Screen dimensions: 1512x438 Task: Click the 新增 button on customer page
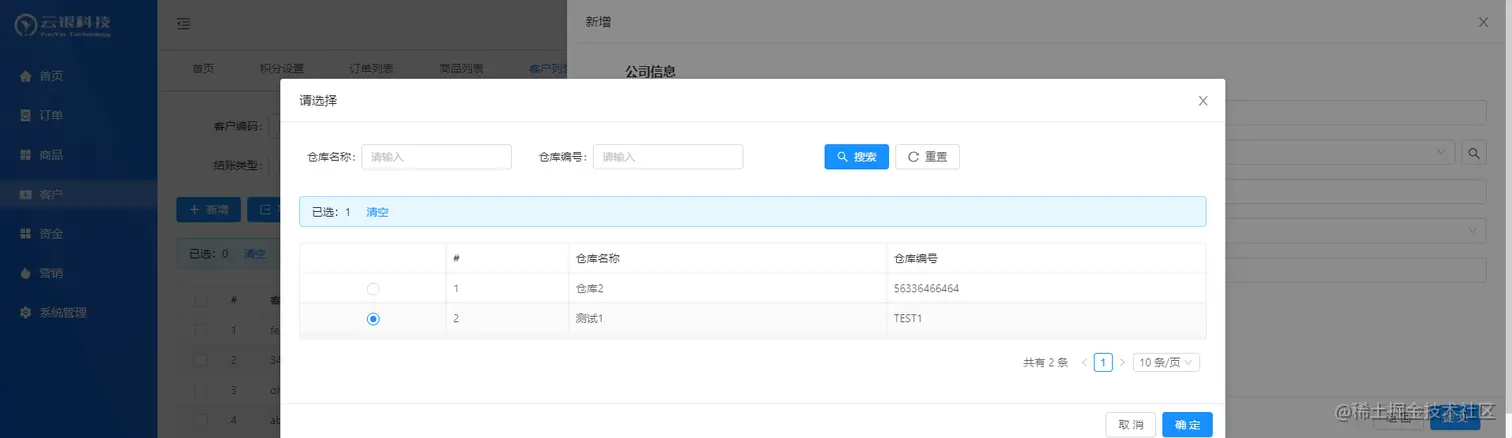208,210
